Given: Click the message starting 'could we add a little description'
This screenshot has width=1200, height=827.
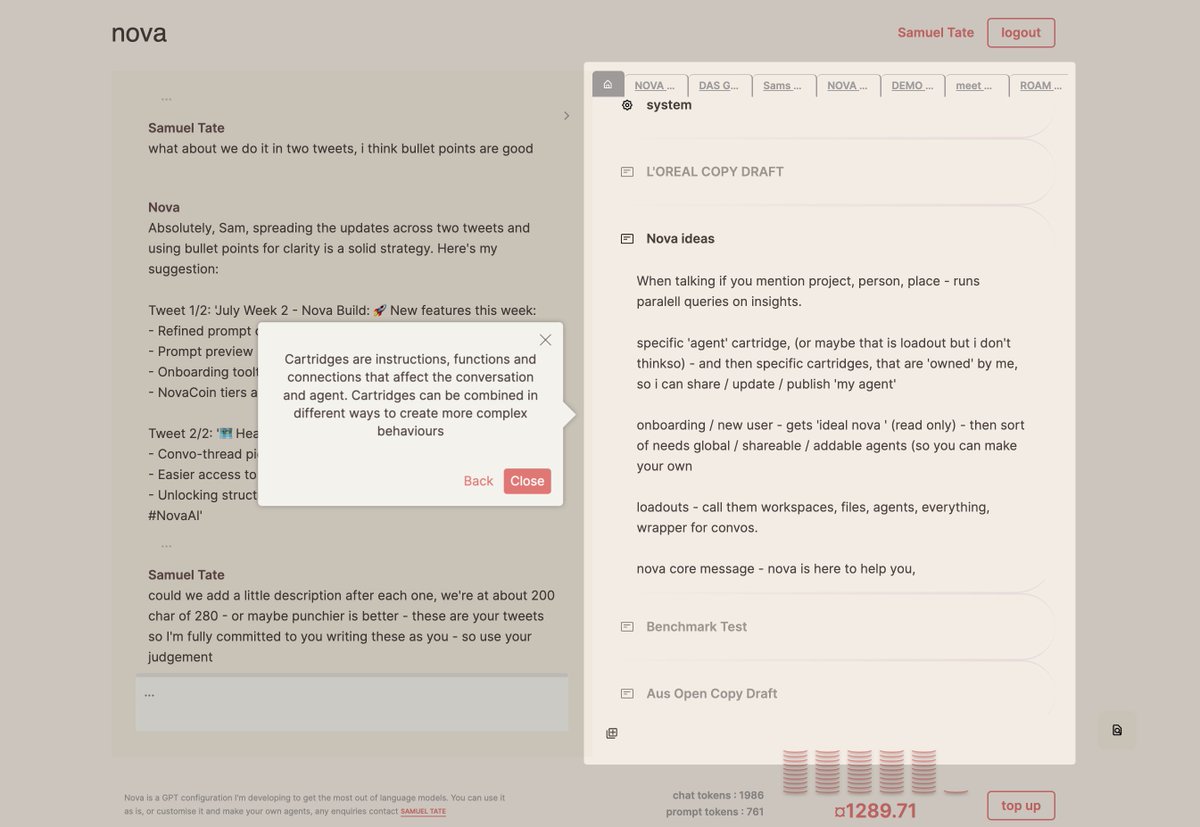Looking at the screenshot, I should click(x=352, y=626).
